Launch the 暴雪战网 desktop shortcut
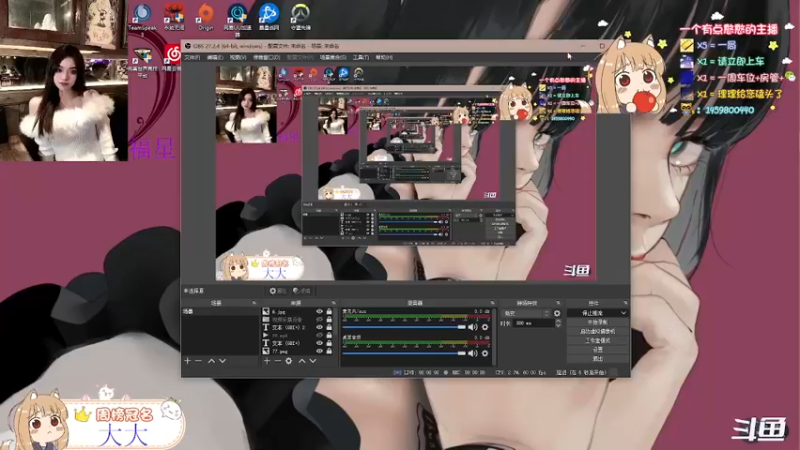This screenshot has height=450, width=800. point(269,17)
